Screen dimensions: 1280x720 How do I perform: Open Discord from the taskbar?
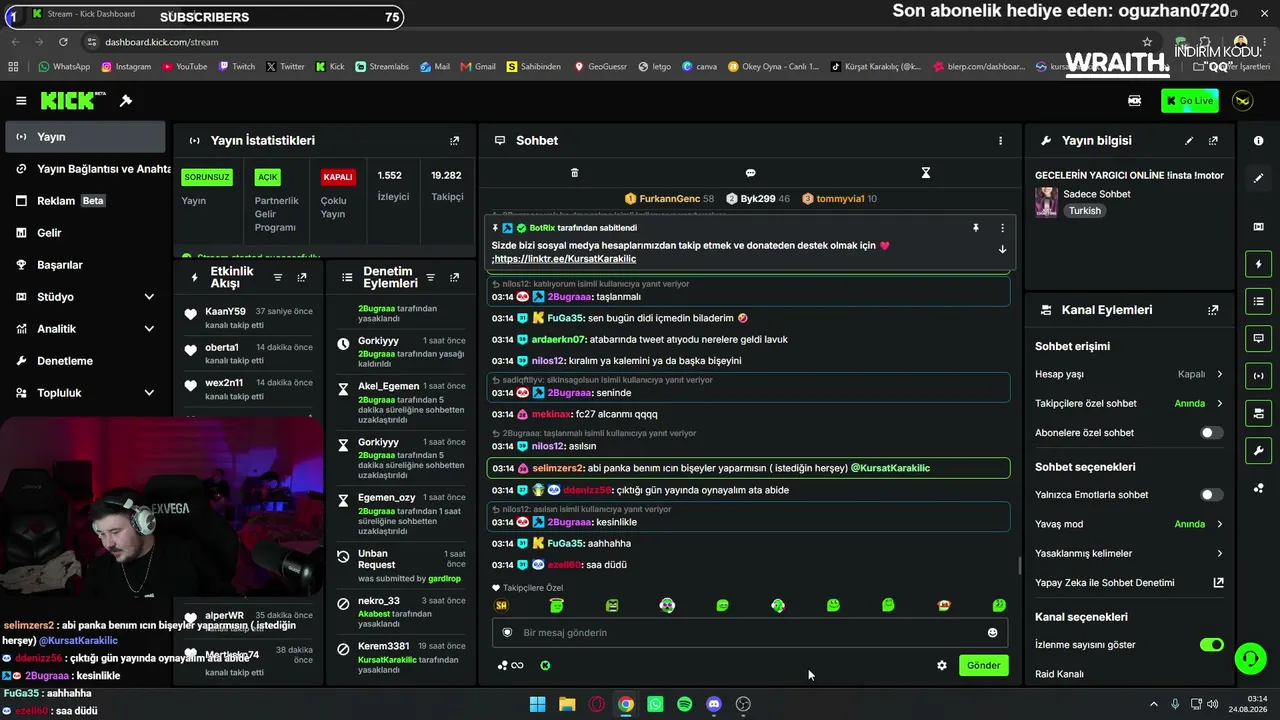click(x=714, y=704)
